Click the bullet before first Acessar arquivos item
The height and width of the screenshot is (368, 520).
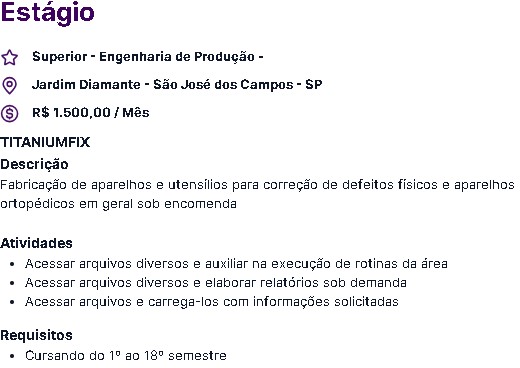point(12,264)
